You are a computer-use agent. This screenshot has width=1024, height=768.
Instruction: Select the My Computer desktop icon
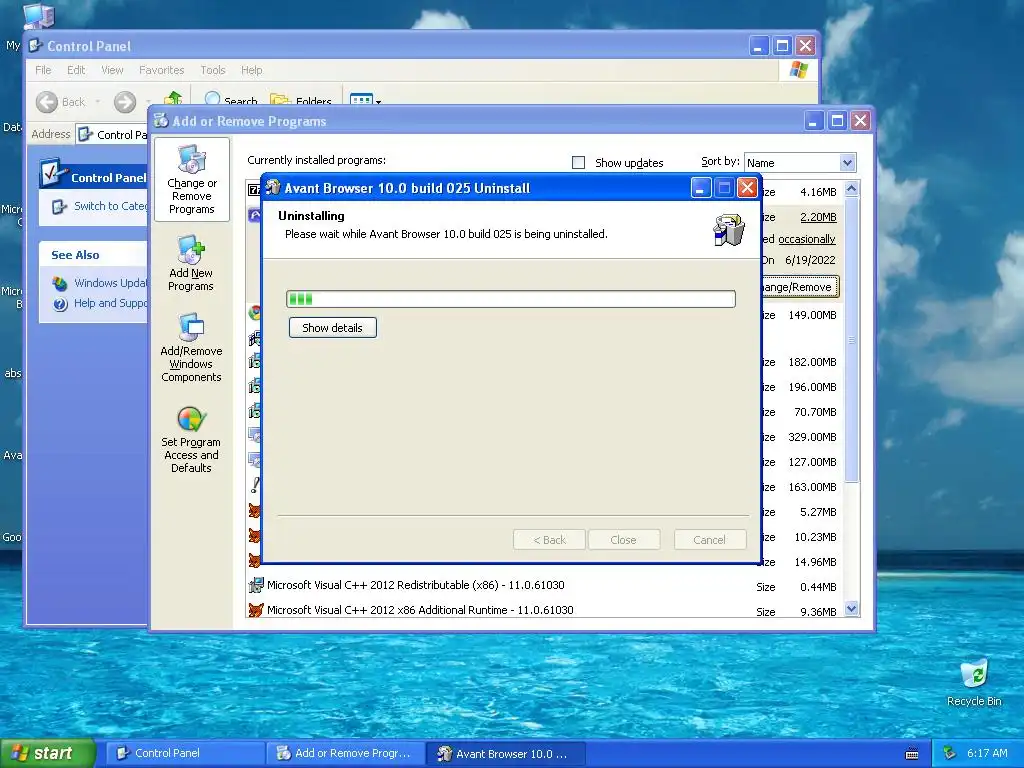pyautogui.click(x=39, y=16)
